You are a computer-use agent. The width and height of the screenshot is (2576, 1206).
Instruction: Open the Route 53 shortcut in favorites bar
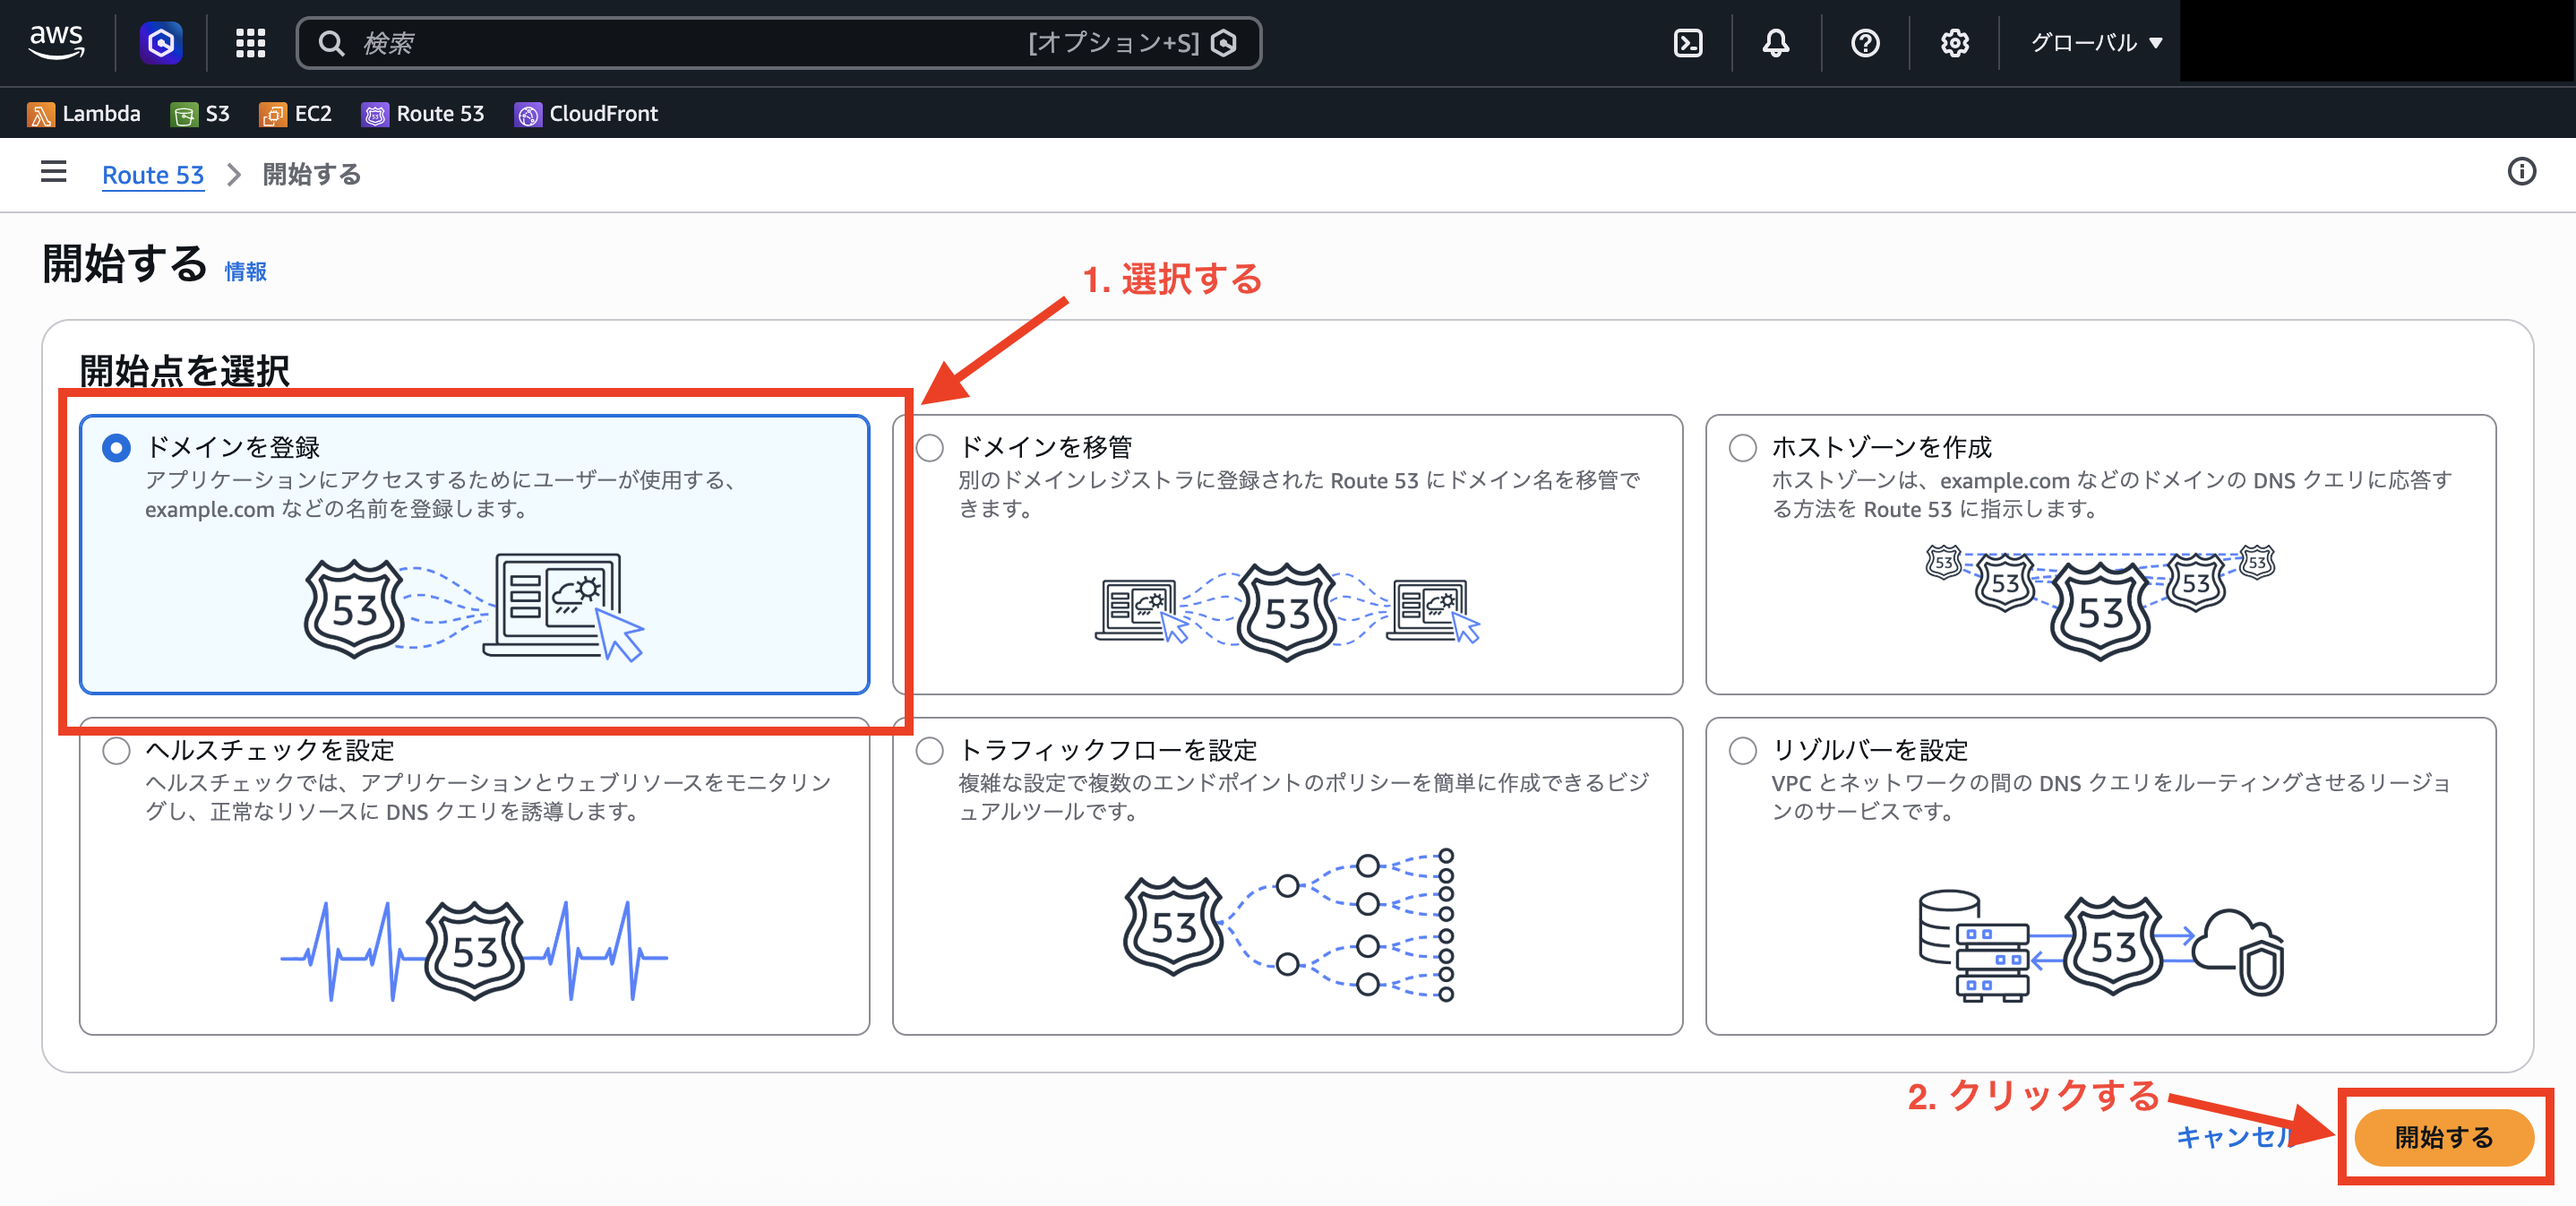tap(423, 114)
